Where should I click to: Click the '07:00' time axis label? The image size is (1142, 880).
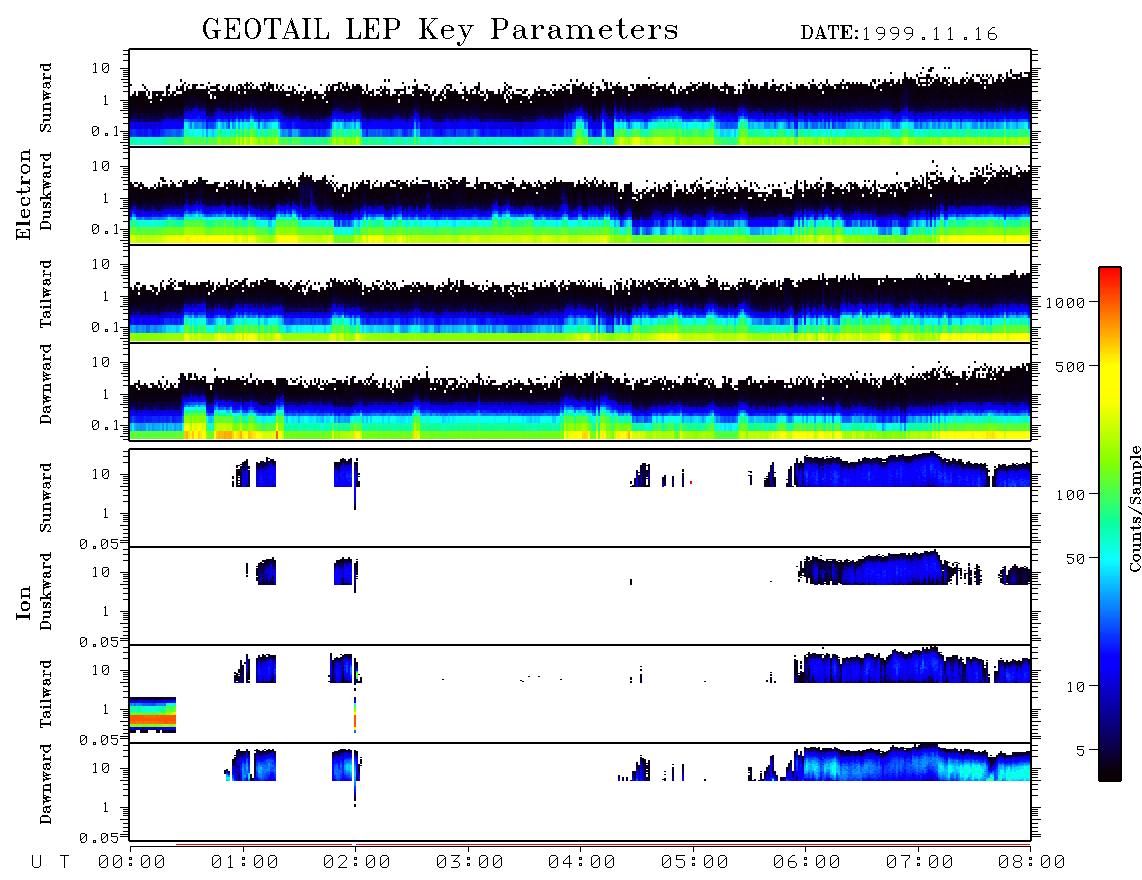coord(919,863)
